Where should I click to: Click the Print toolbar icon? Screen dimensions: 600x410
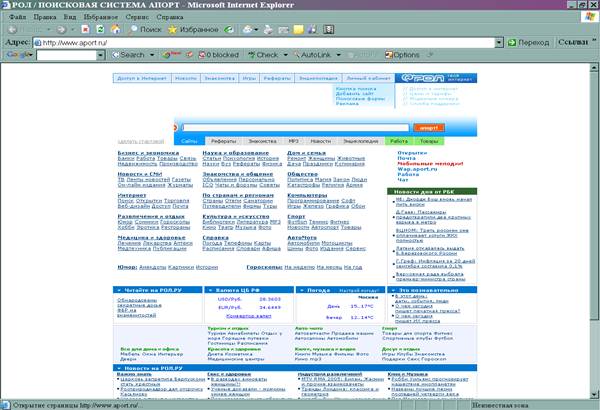pos(268,29)
